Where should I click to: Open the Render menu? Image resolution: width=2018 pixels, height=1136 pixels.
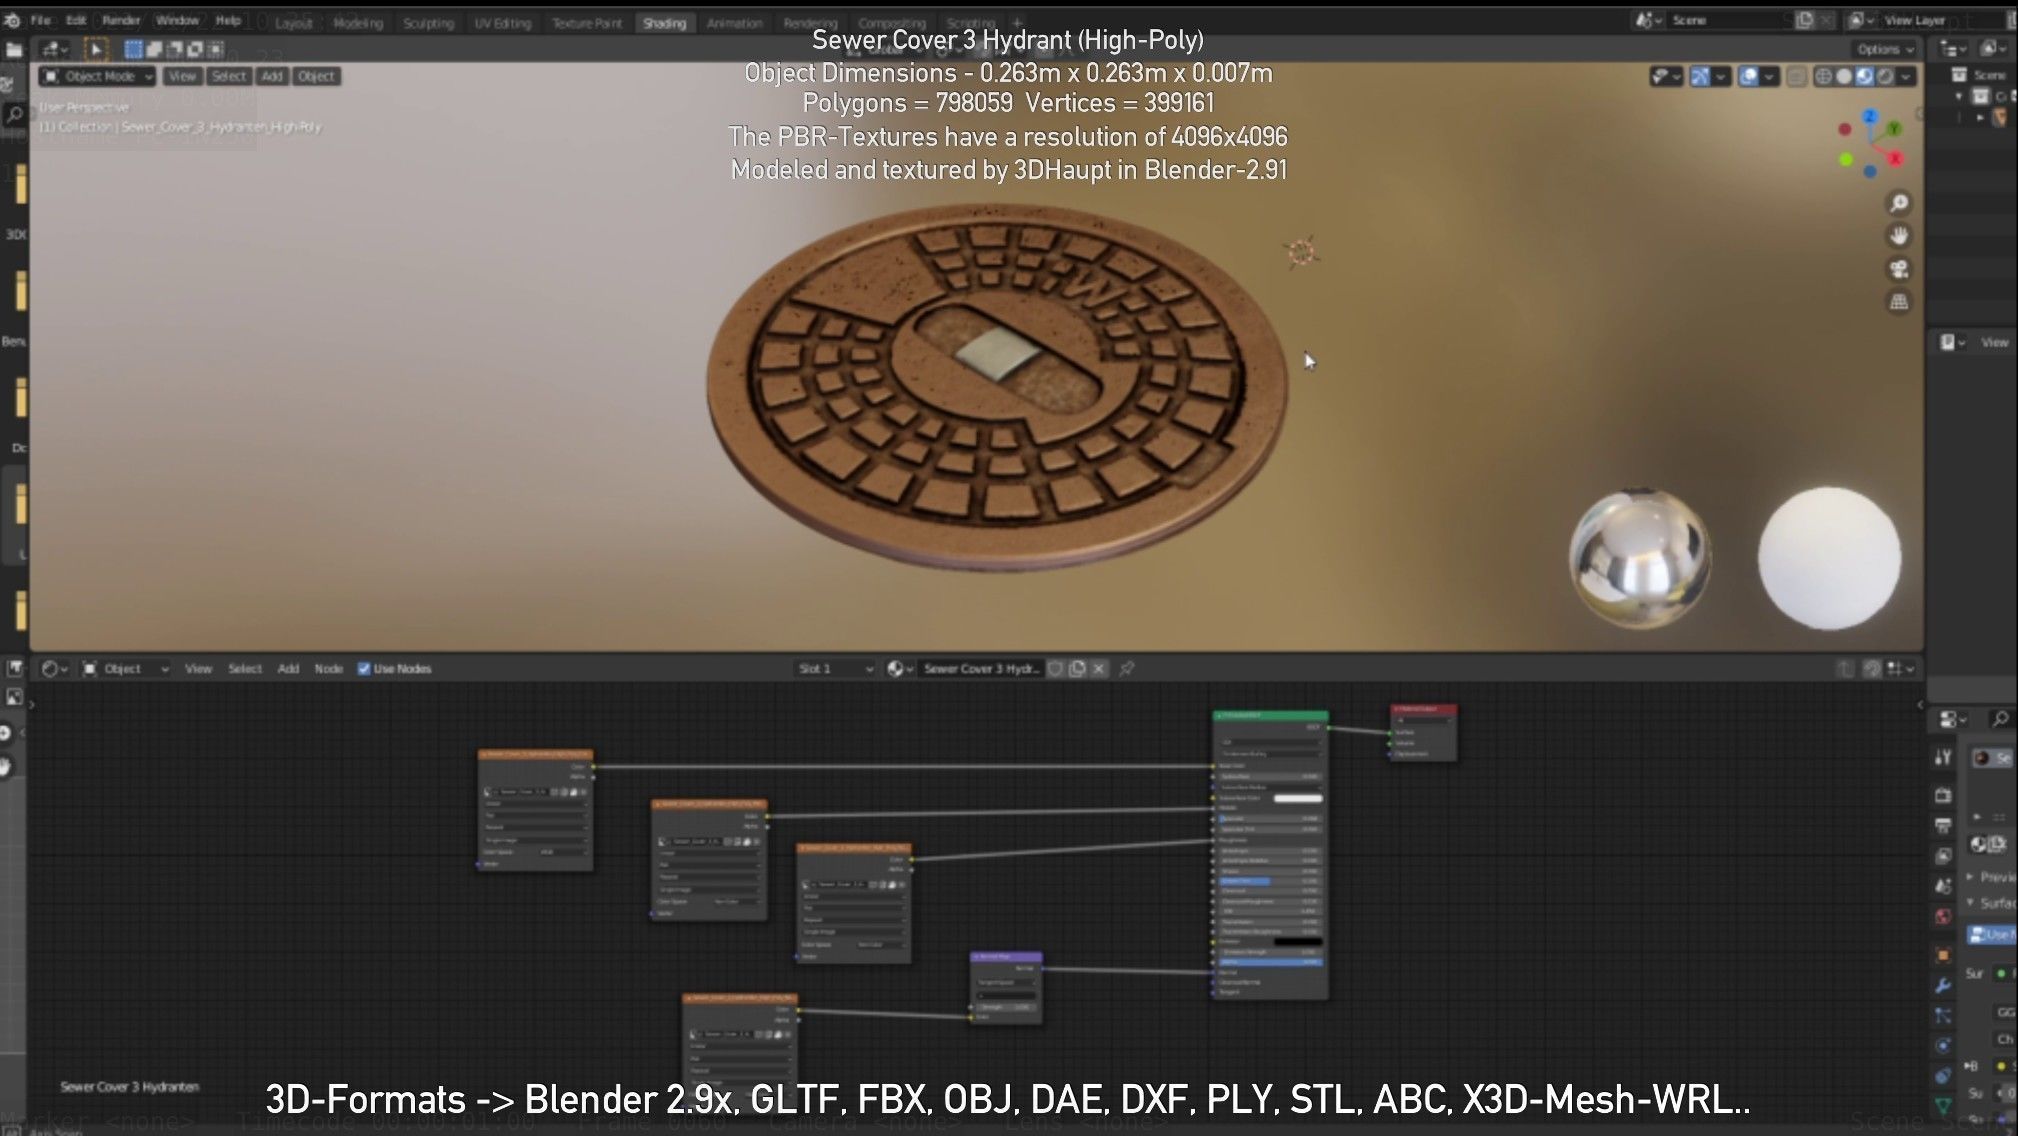[121, 20]
